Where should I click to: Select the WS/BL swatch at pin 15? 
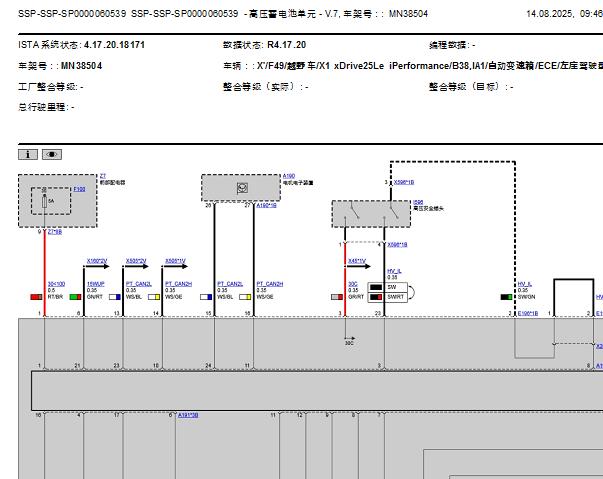pos(206,297)
